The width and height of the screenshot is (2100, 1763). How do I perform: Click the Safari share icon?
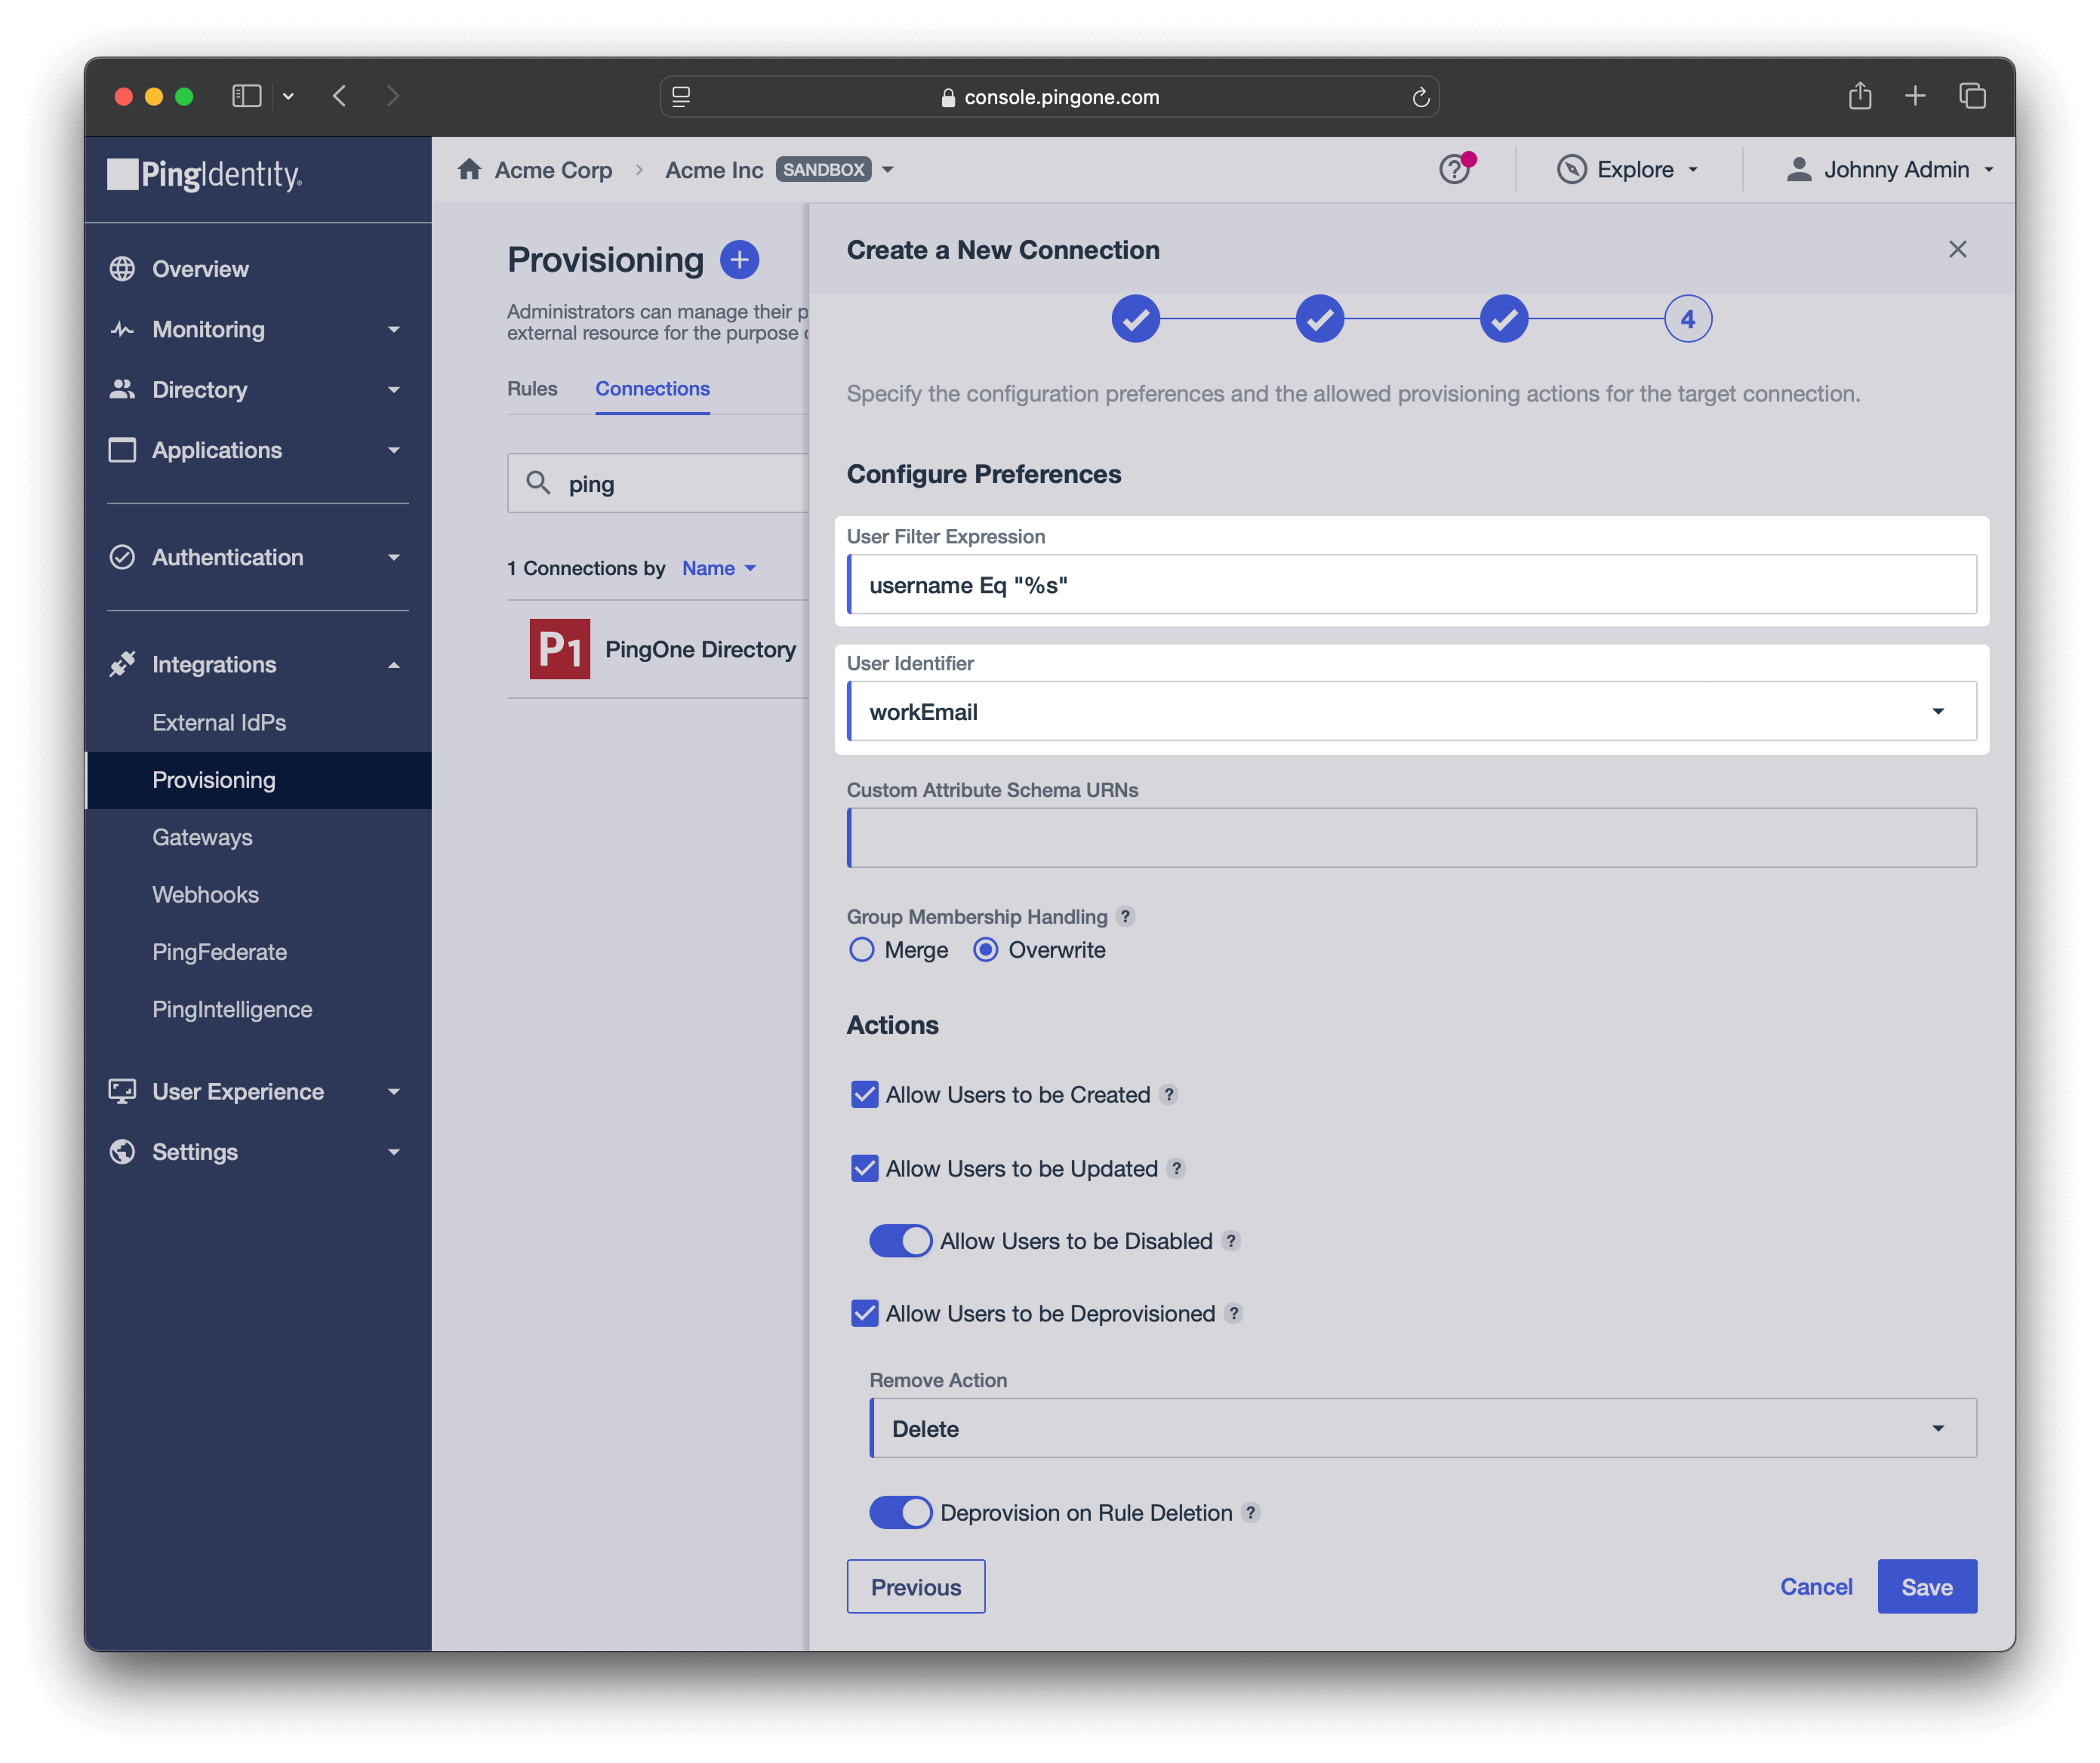pyautogui.click(x=1860, y=95)
